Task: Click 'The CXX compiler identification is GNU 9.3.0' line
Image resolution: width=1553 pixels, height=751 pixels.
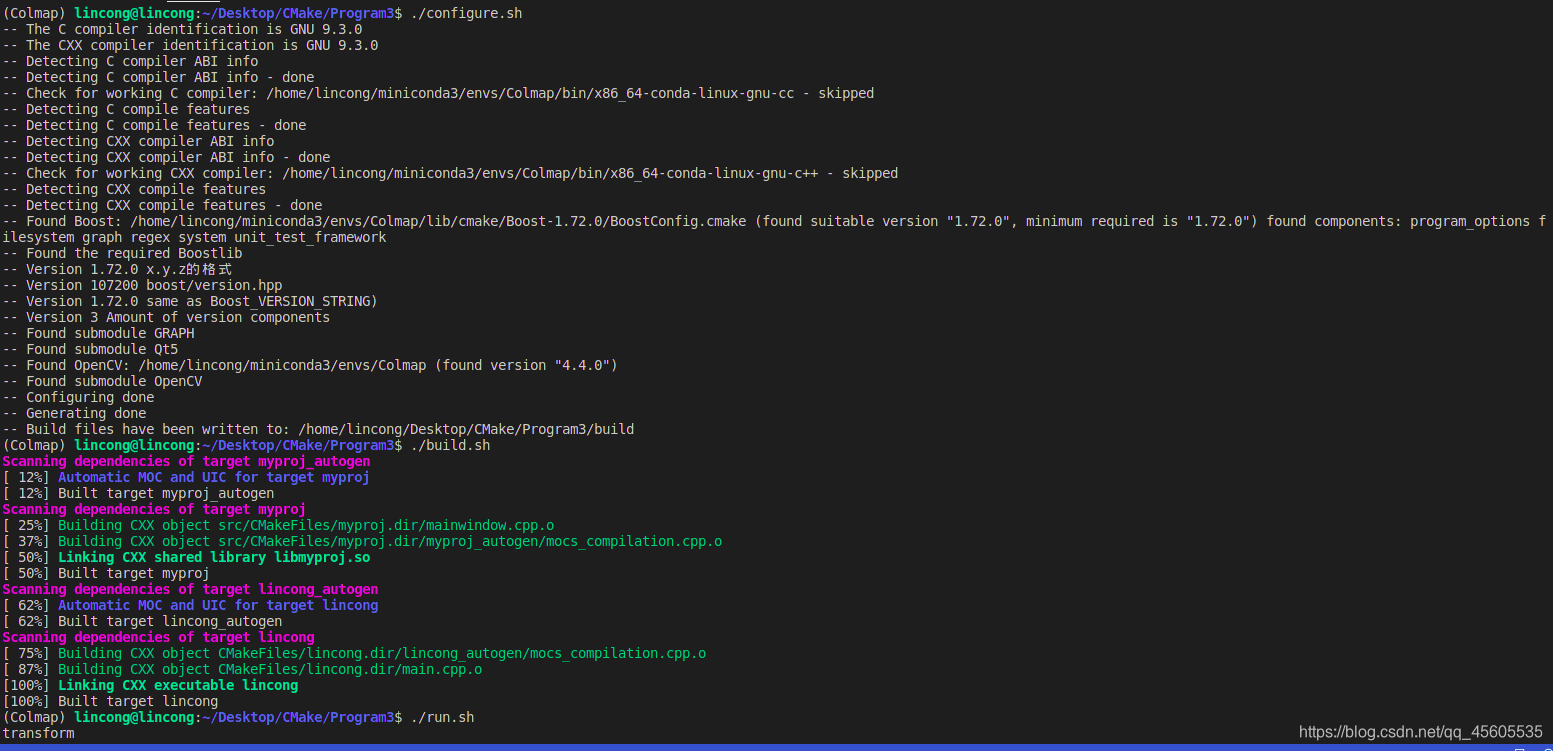Action: coord(190,45)
